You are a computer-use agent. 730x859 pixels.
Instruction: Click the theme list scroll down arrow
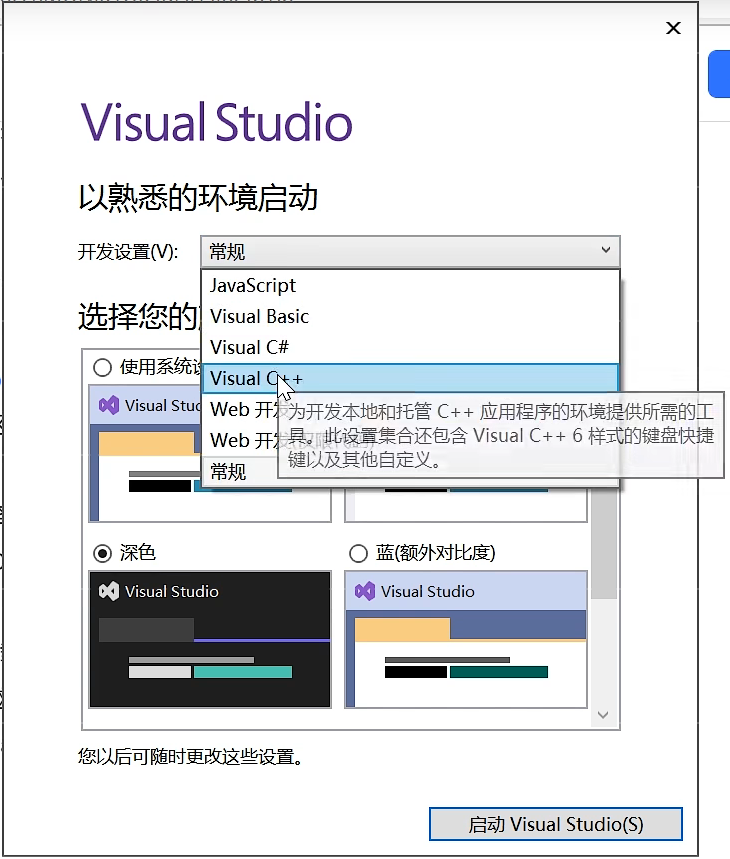point(603,715)
